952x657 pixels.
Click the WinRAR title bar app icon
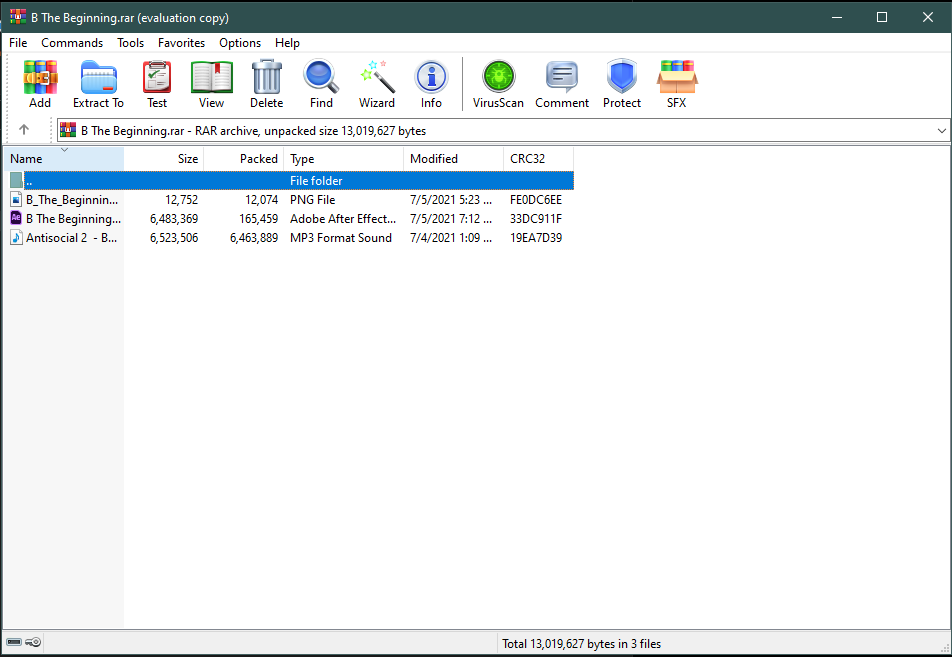click(18, 17)
